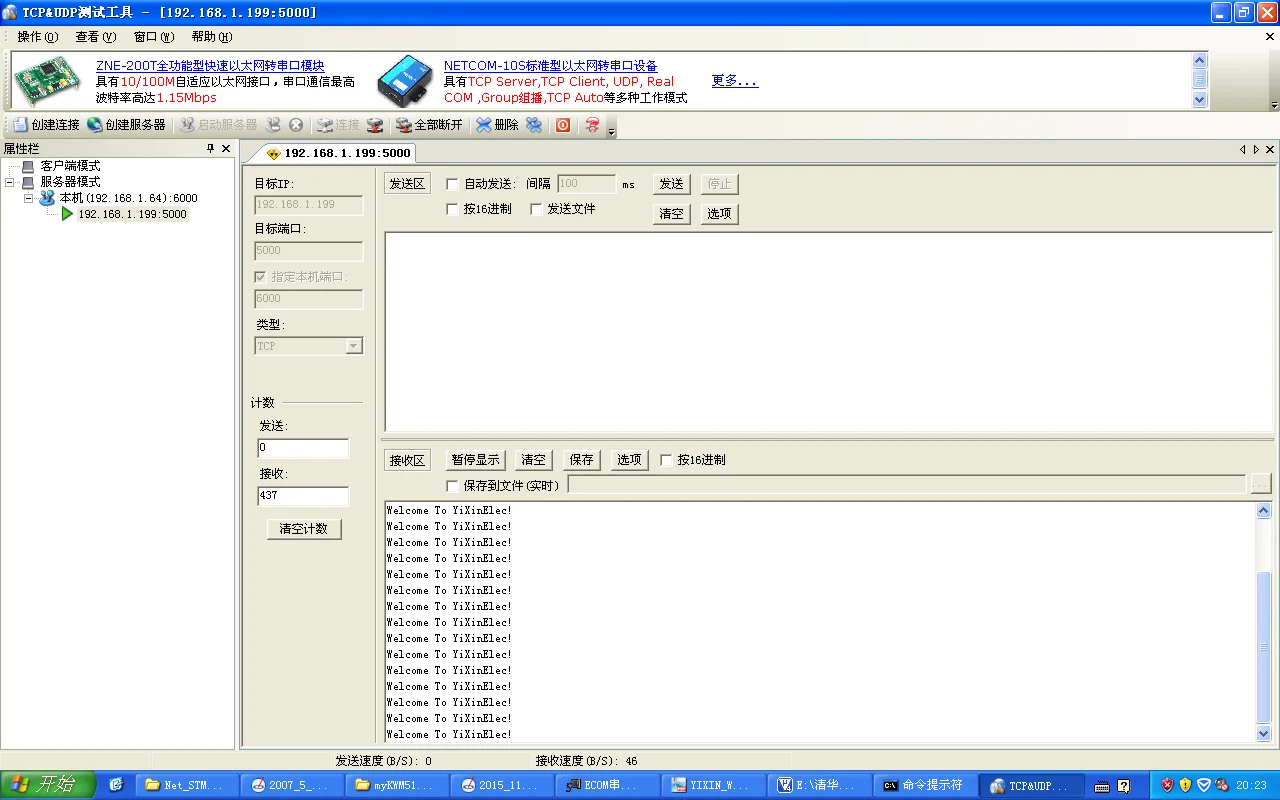The width and height of the screenshot is (1280, 800).
Task: Click the next tab arrow in the tab bar
Action: tap(1256, 149)
